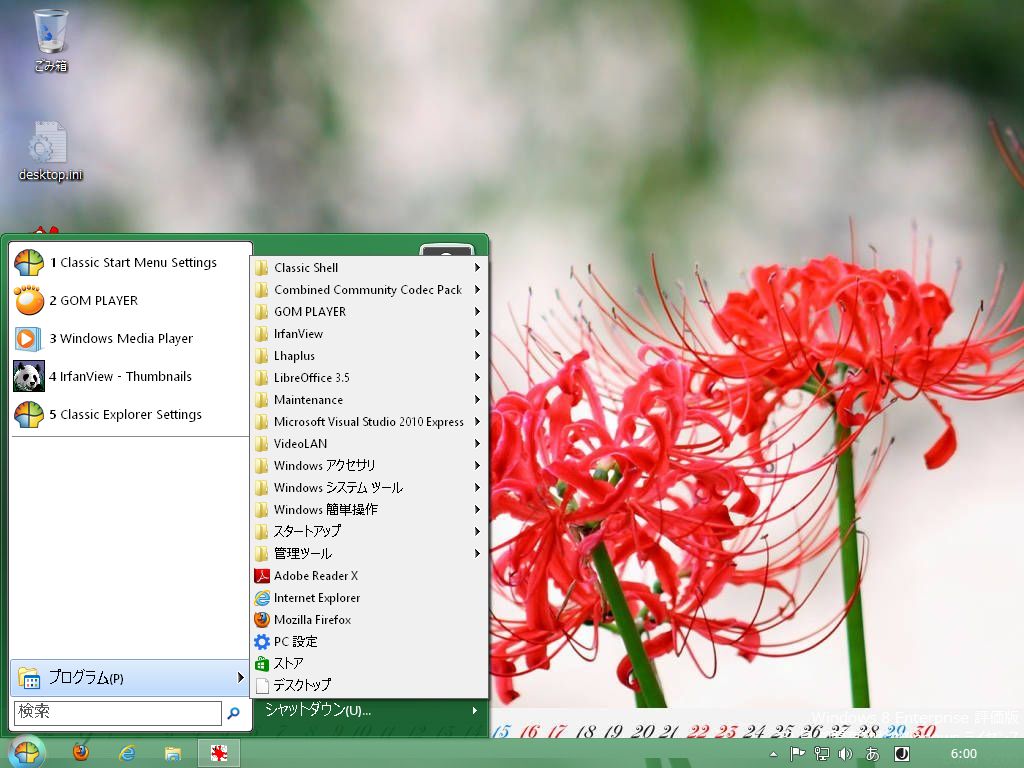
Task: Open the スタートアップ folder entry
Action: coord(368,532)
